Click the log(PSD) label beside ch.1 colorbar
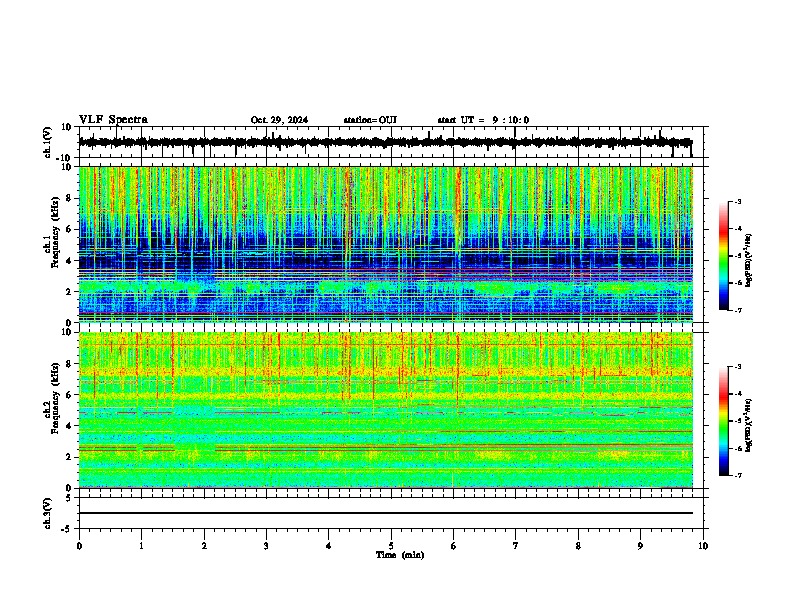Screen dimensions: 792x612 (x=749, y=260)
